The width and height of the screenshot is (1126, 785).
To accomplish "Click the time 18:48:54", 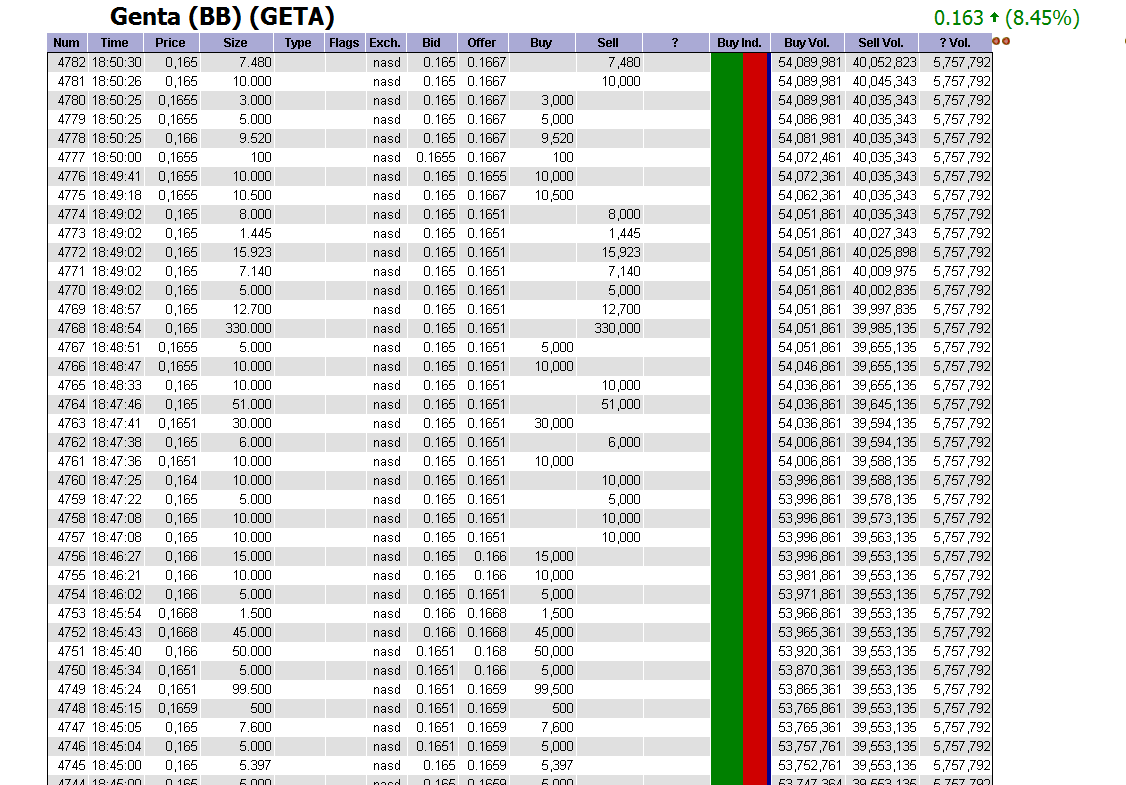I will (116, 328).
